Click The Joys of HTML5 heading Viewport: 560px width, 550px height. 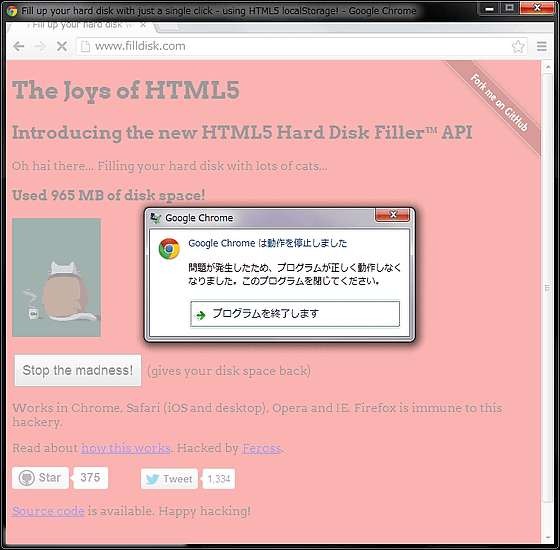(x=126, y=91)
